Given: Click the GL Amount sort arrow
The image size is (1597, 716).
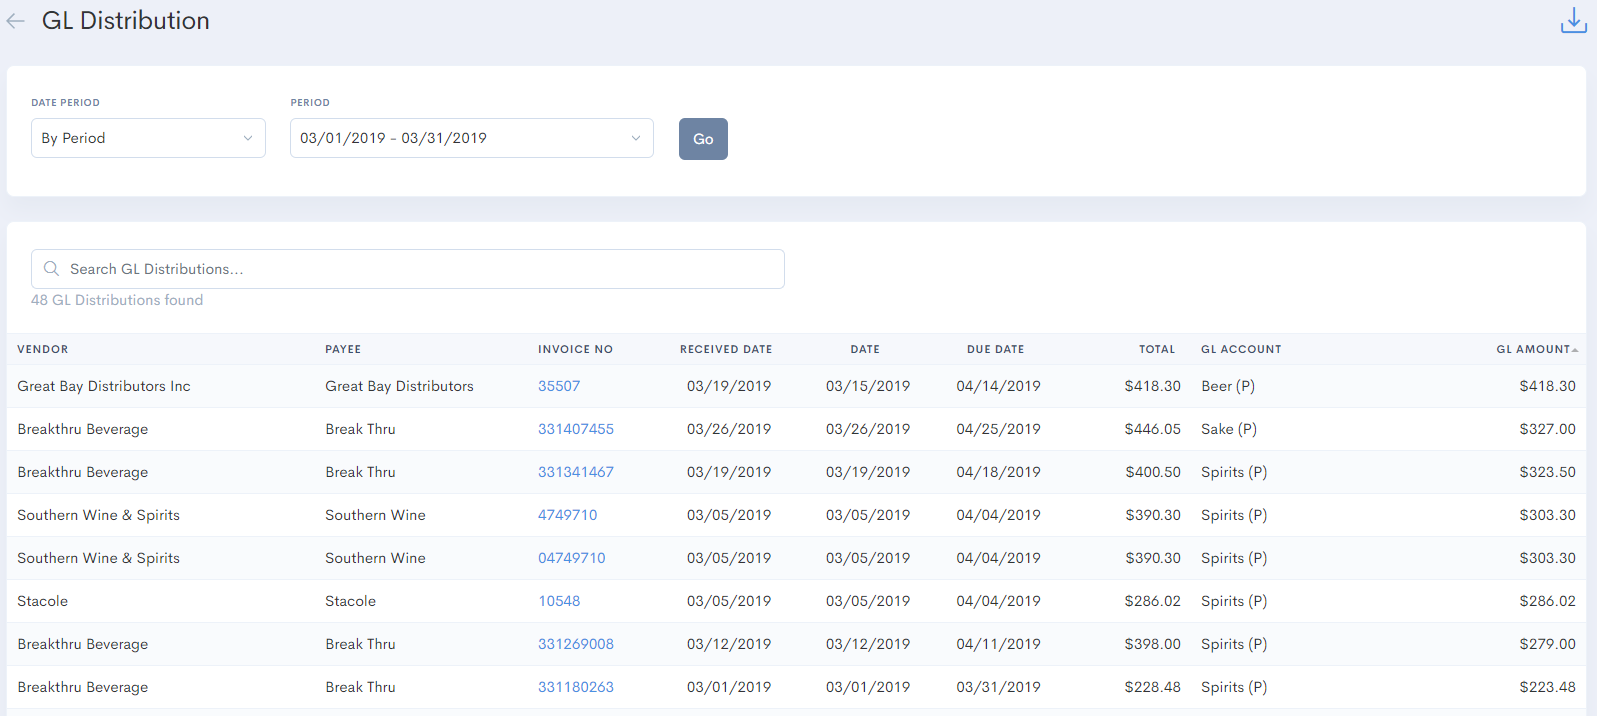Looking at the screenshot, I should pos(1575,350).
